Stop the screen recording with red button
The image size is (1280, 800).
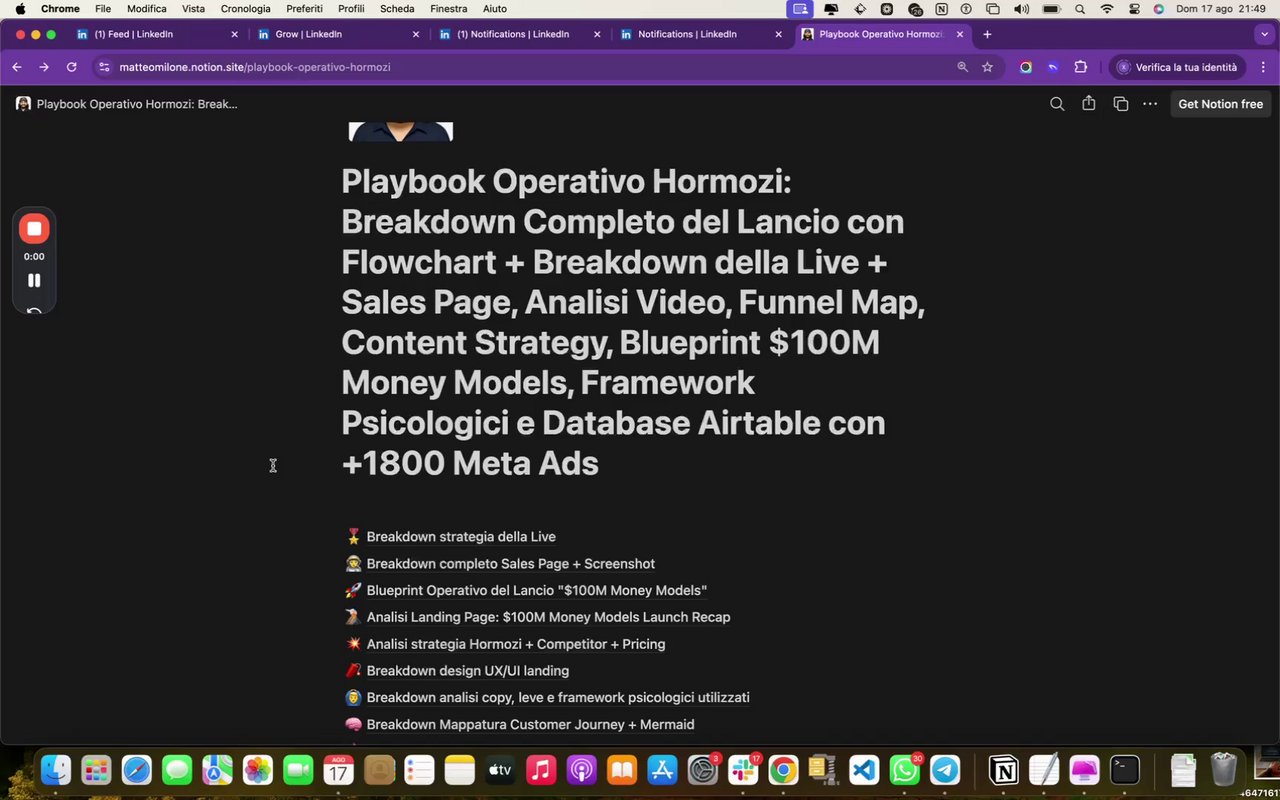[34, 229]
